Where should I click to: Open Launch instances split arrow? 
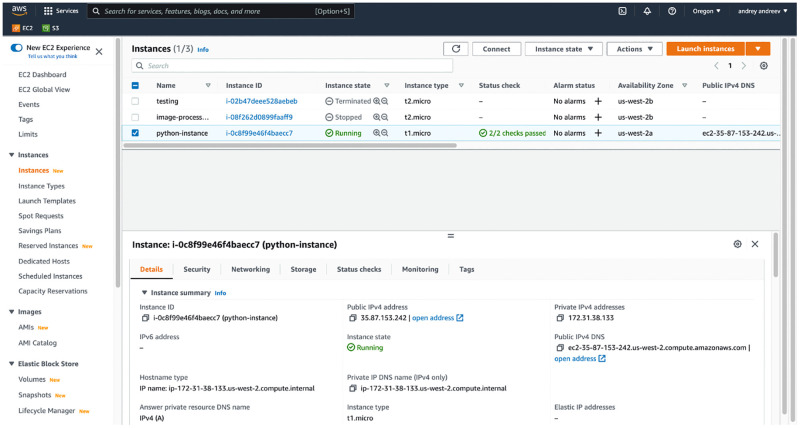click(758, 49)
